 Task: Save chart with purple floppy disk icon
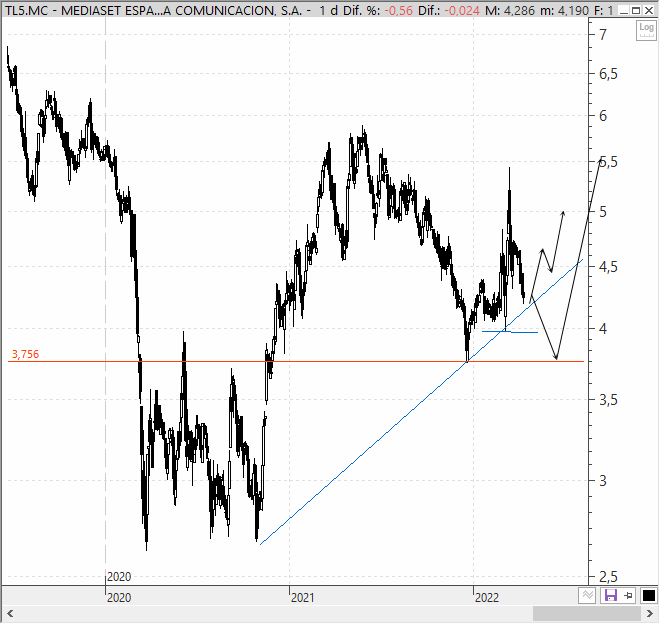click(610, 595)
